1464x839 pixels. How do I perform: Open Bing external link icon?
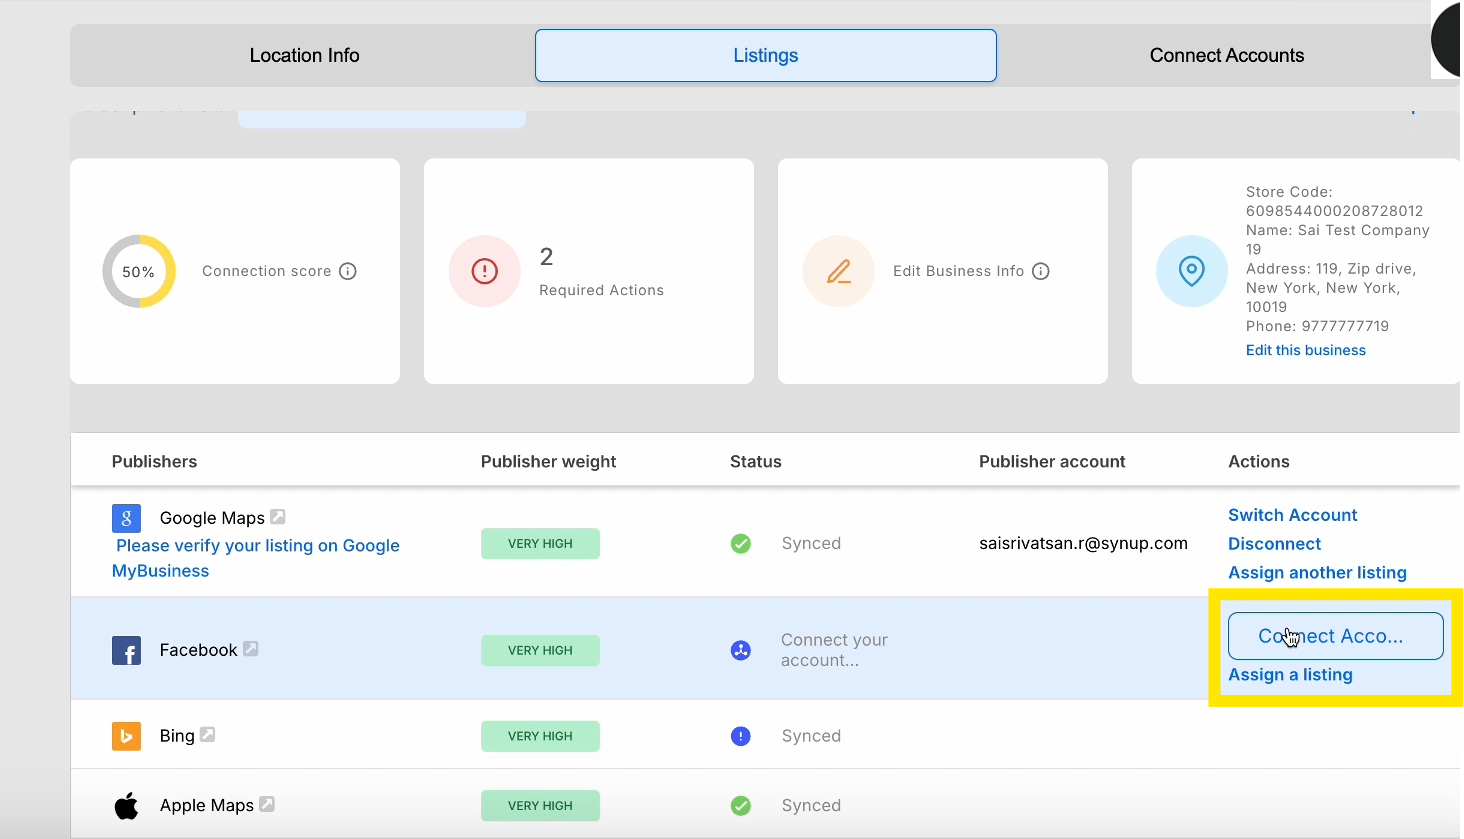click(208, 735)
